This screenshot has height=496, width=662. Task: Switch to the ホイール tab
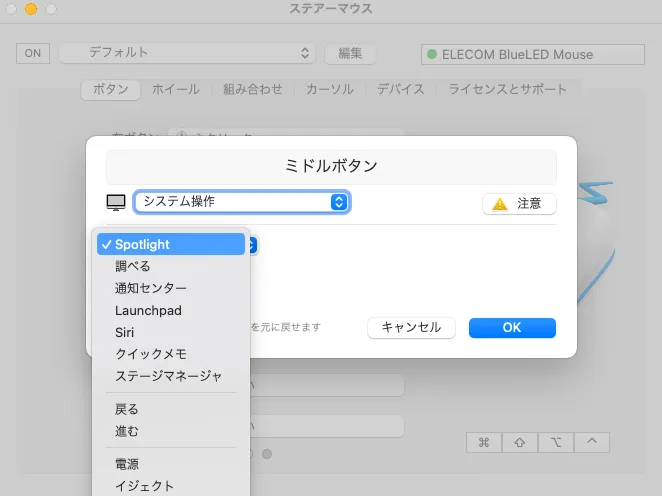coord(175,89)
